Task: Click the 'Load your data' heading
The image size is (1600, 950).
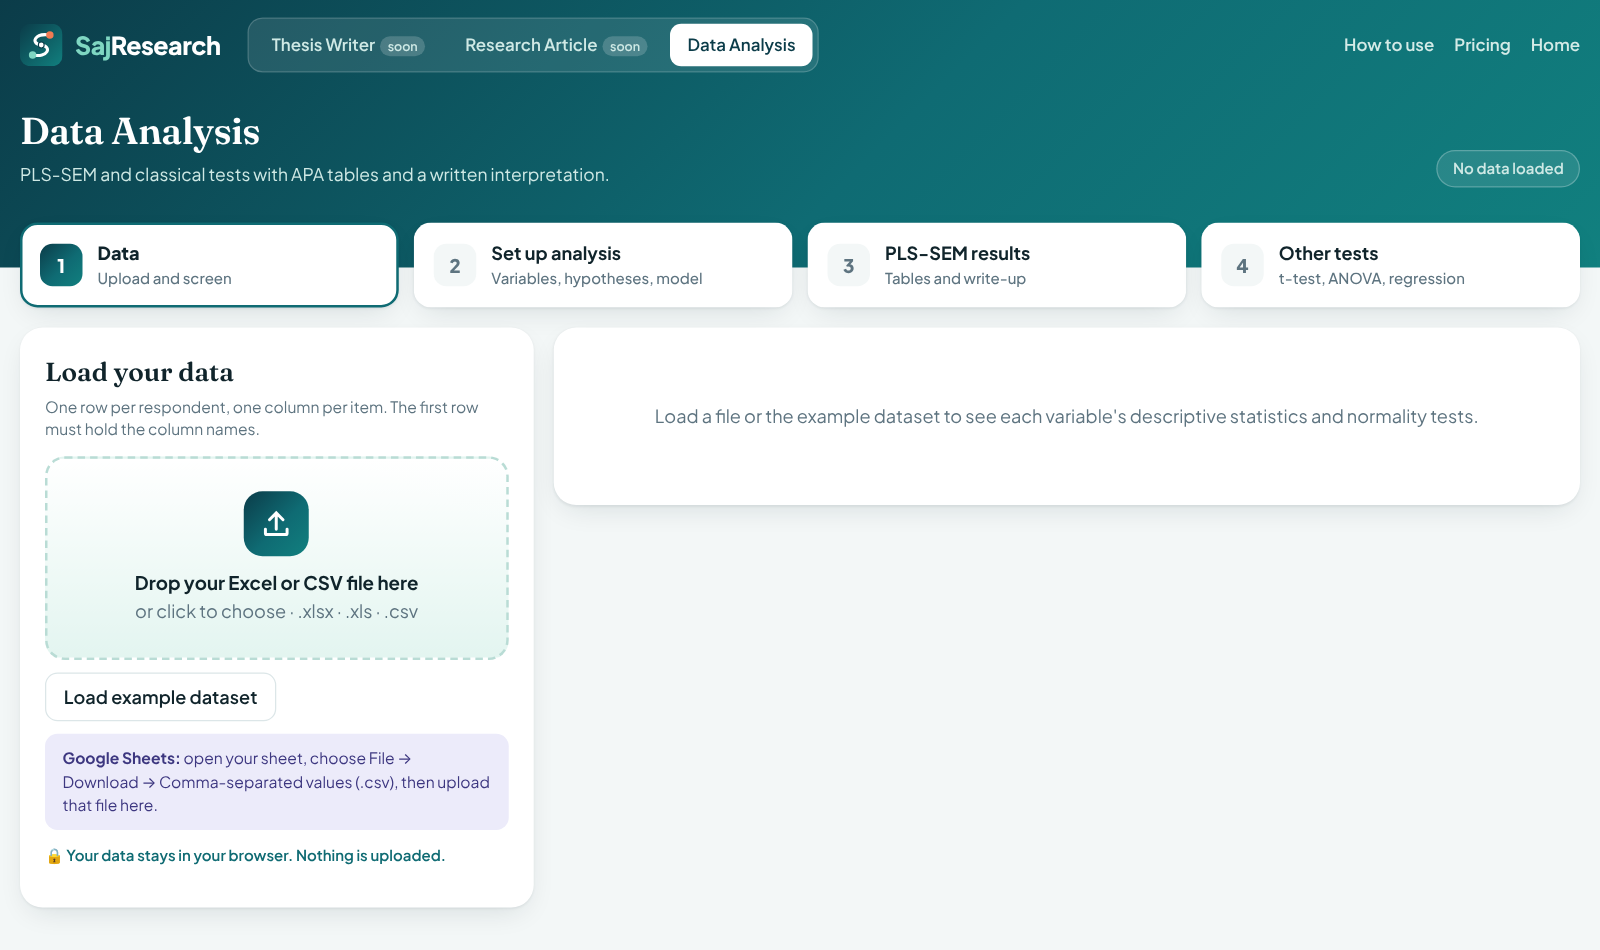Action: (139, 372)
